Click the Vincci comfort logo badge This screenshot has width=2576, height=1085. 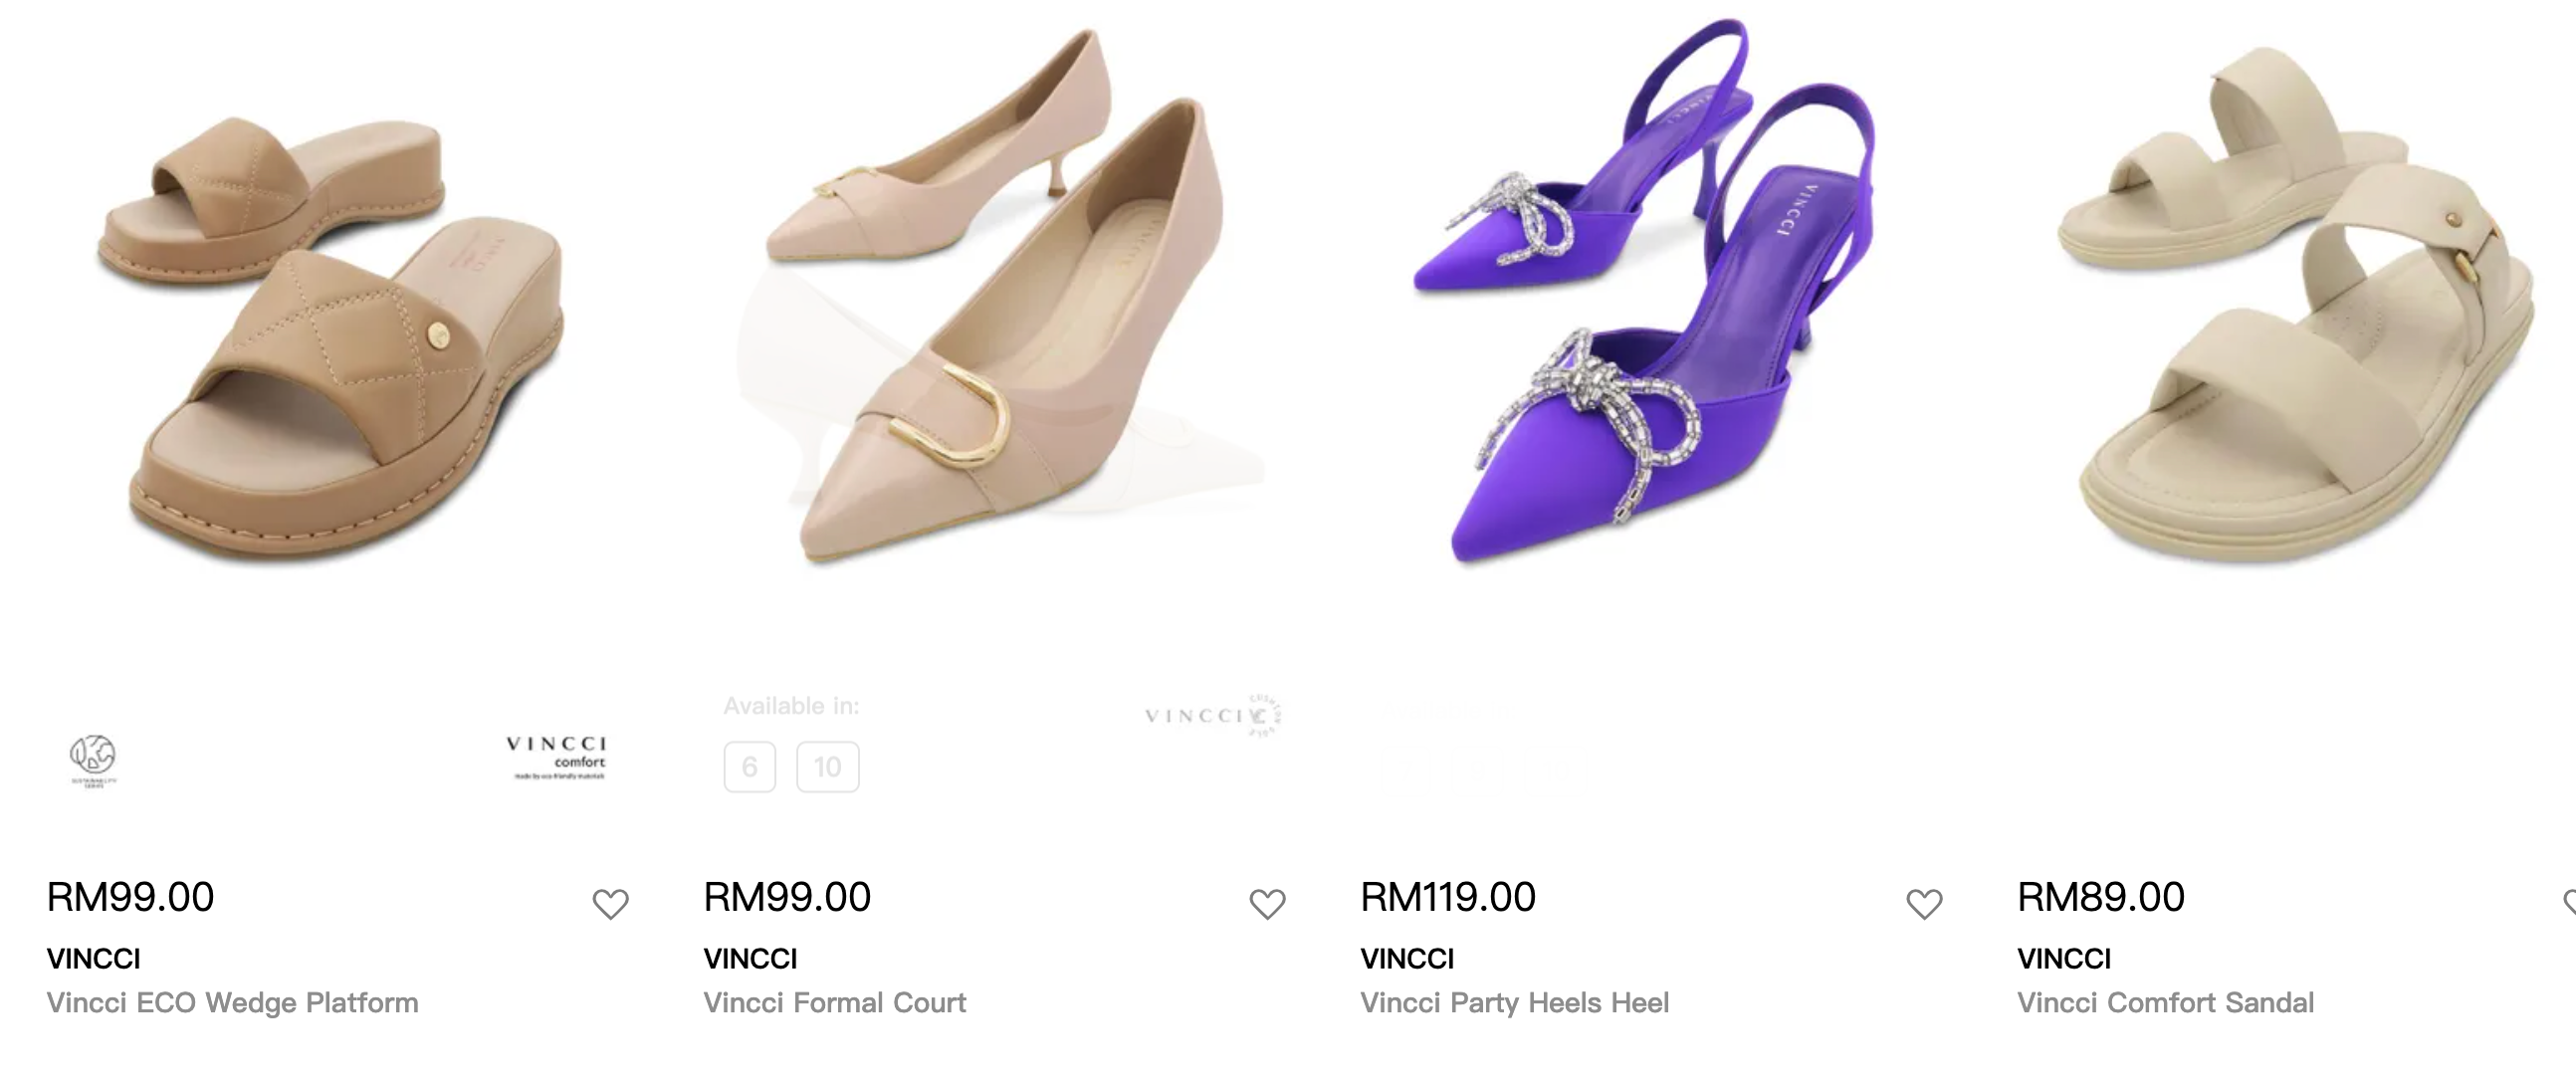557,757
